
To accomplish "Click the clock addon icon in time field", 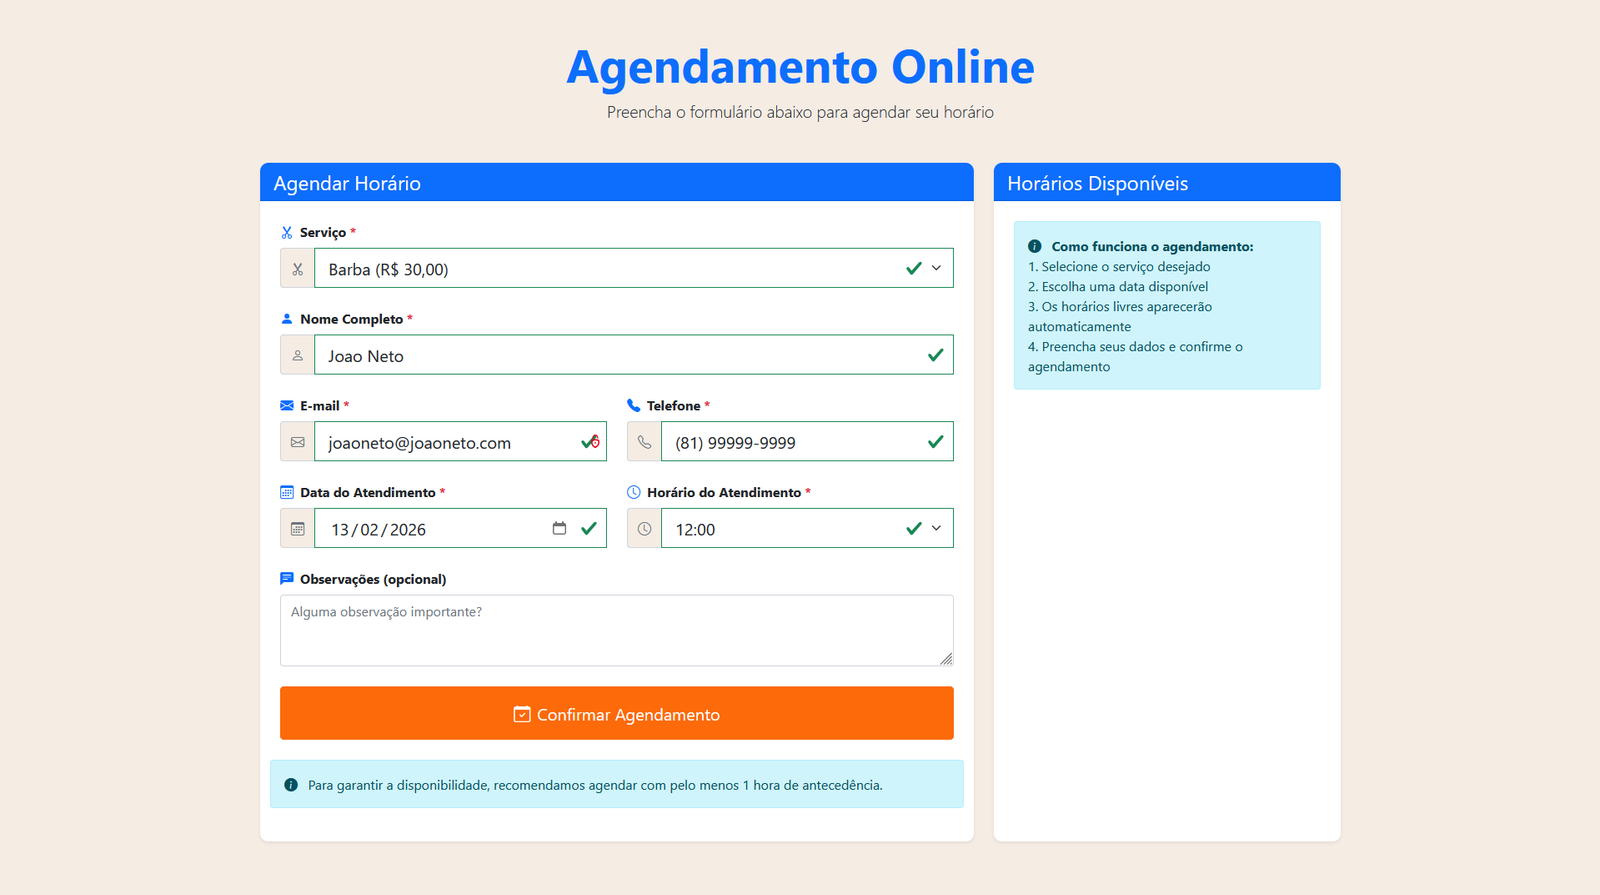I will point(644,529).
